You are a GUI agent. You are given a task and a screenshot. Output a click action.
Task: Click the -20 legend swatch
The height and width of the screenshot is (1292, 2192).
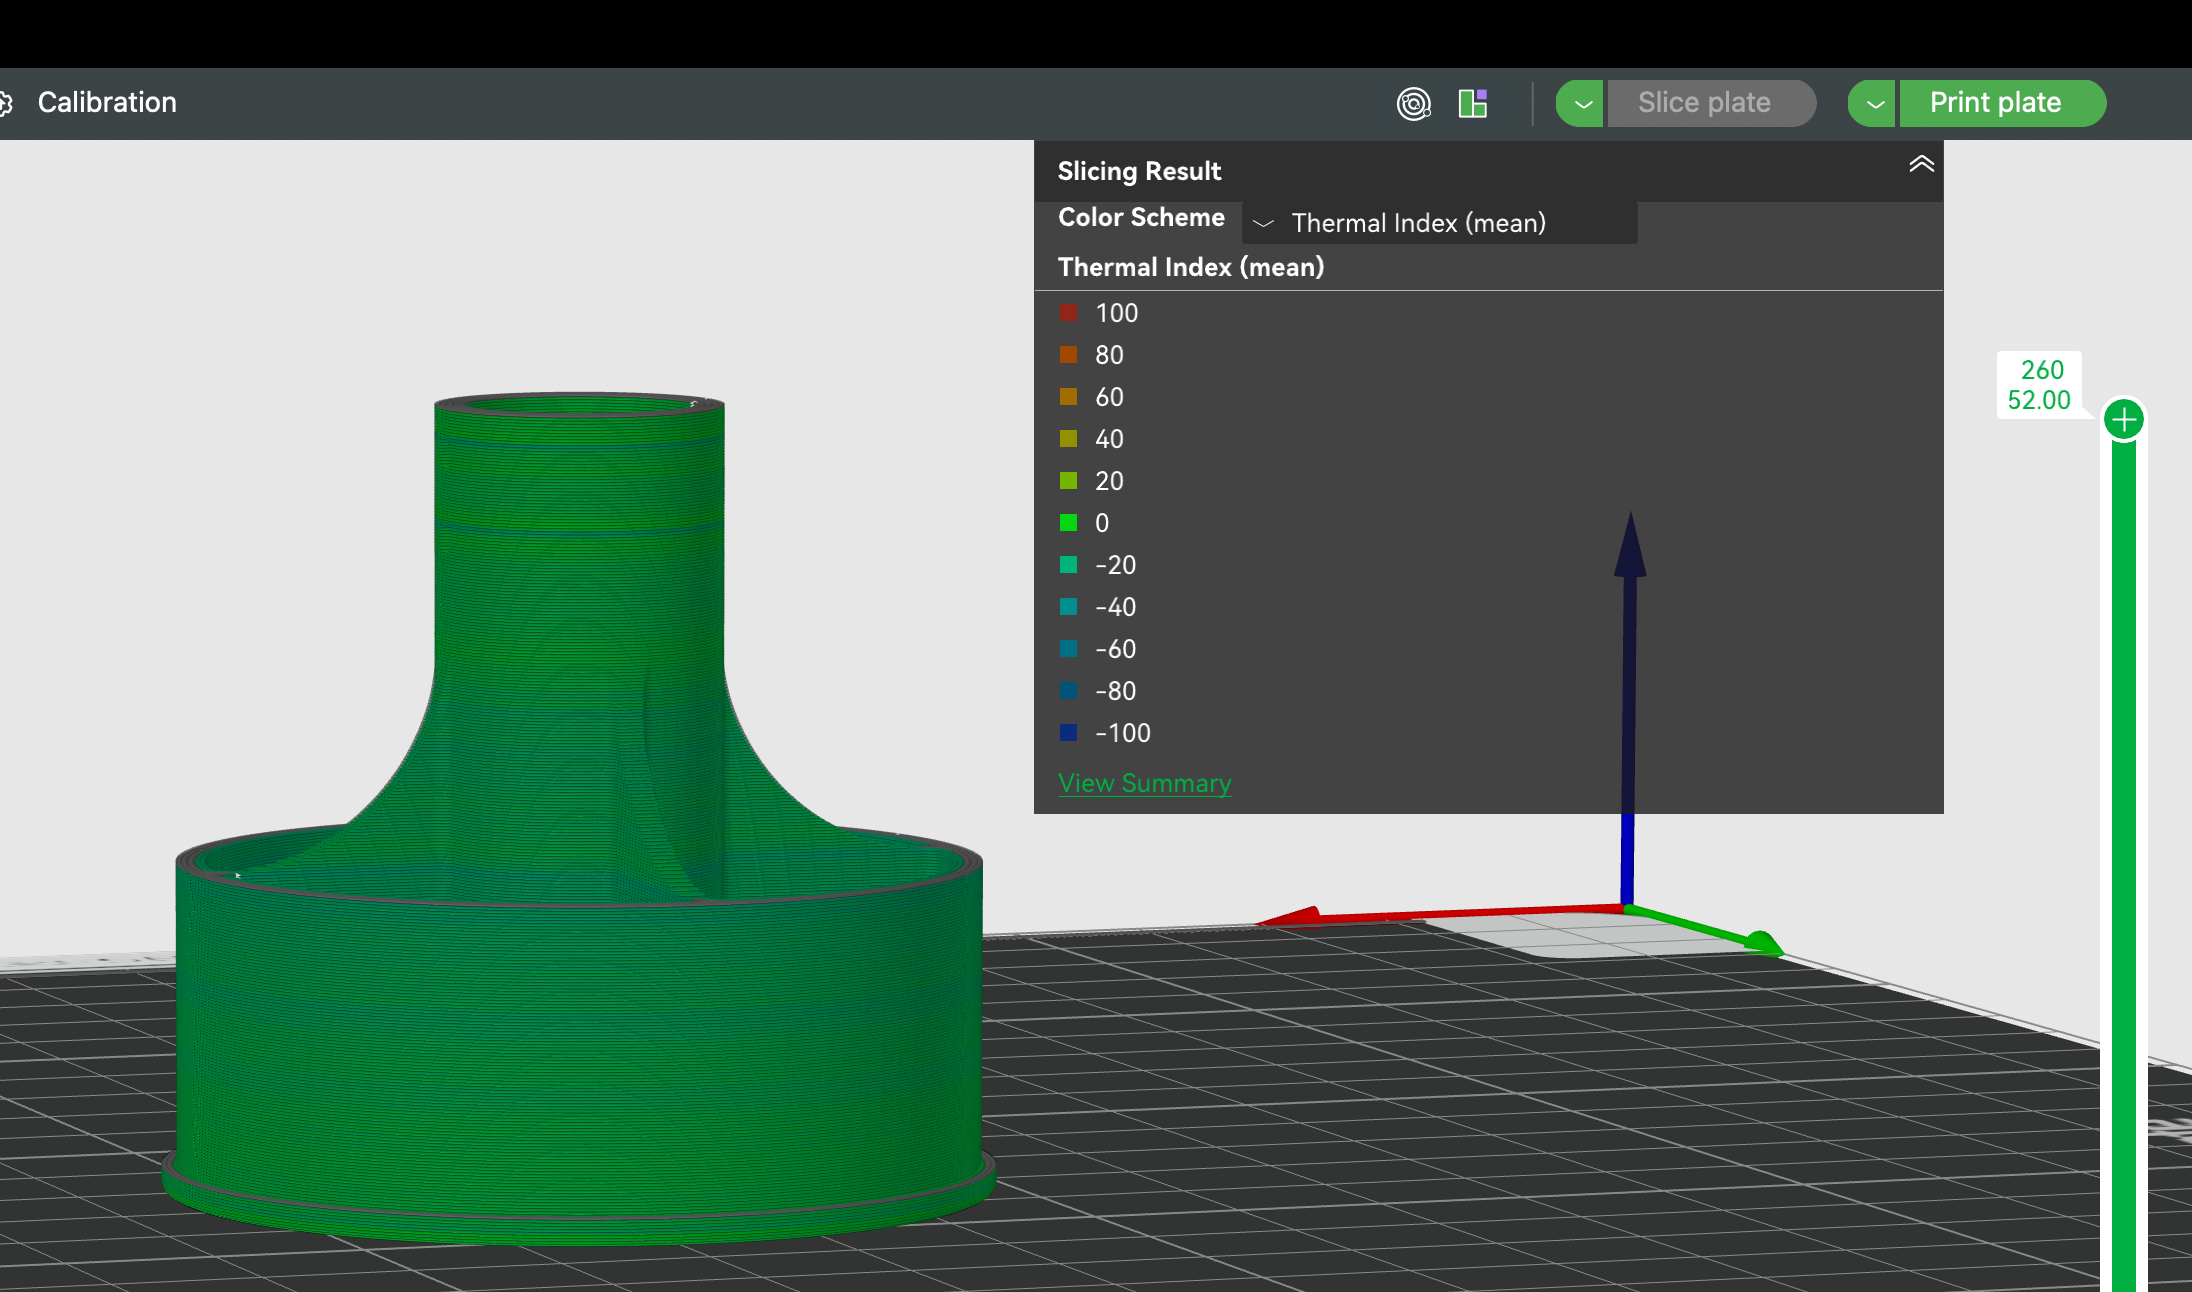point(1069,565)
